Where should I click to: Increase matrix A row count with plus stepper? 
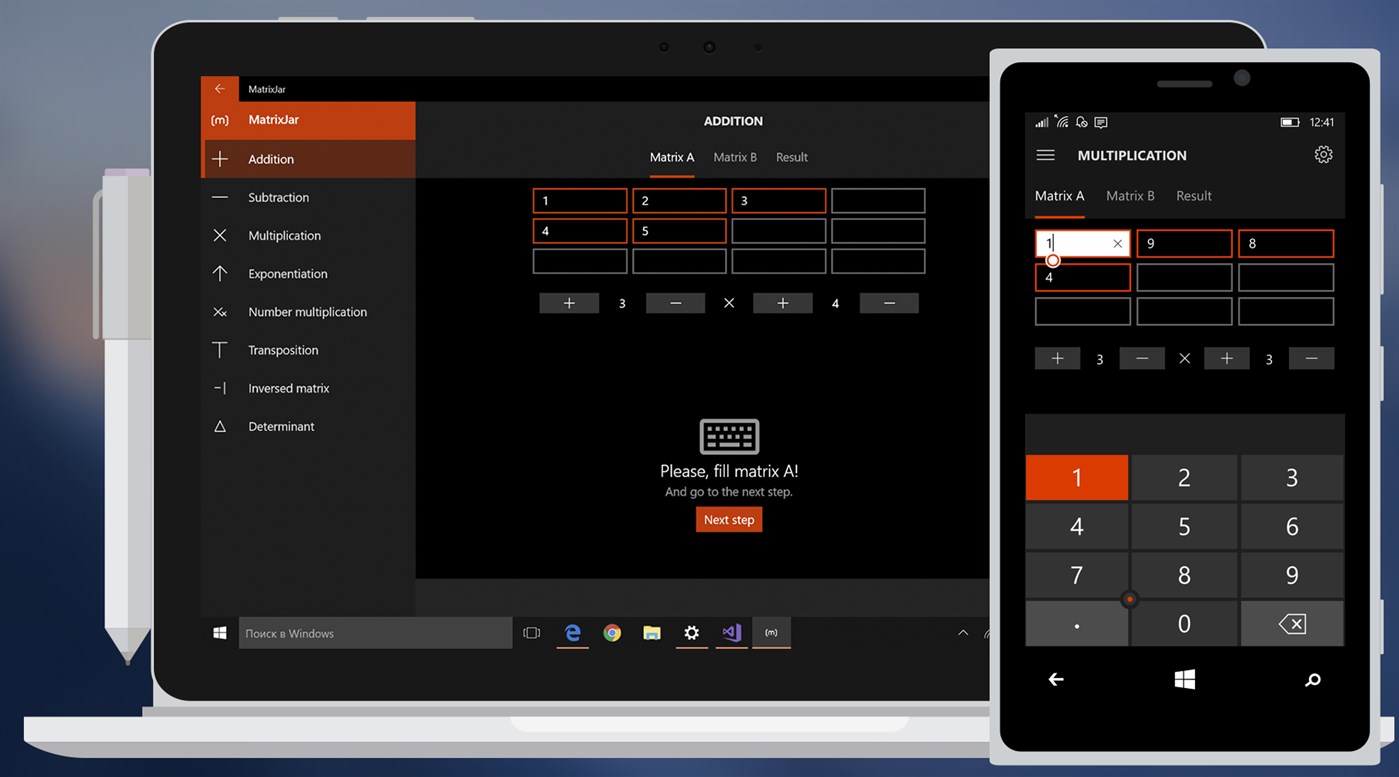(x=568, y=303)
